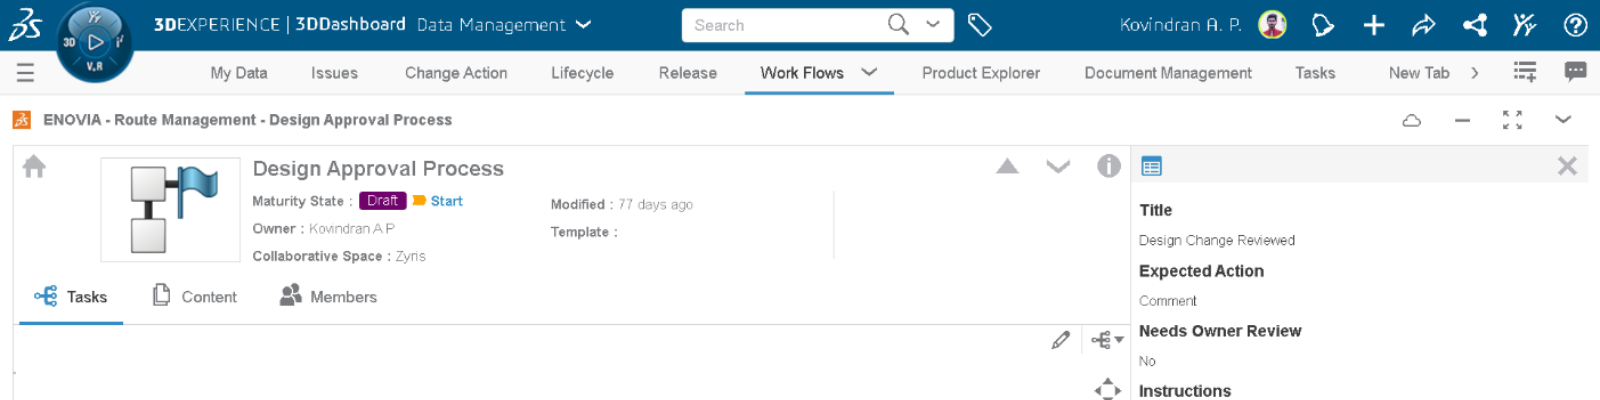Toggle the hamburger side menu
1600x400 pixels.
click(x=25, y=73)
